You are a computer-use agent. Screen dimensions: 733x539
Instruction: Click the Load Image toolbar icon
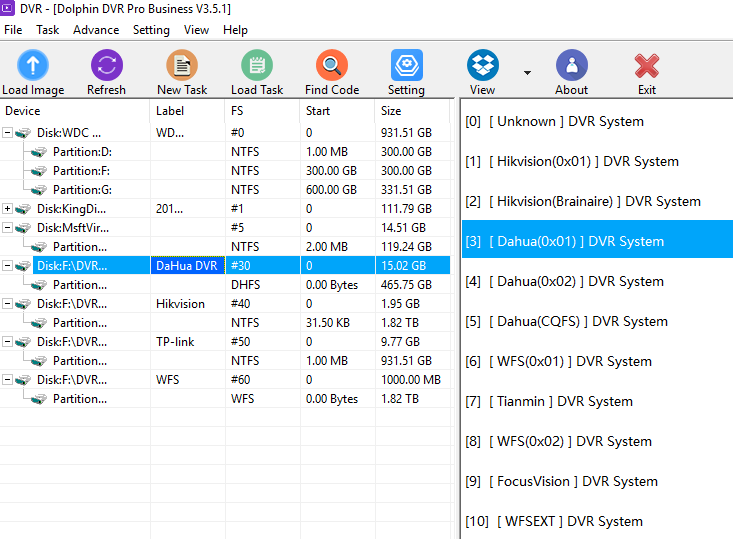point(33,65)
